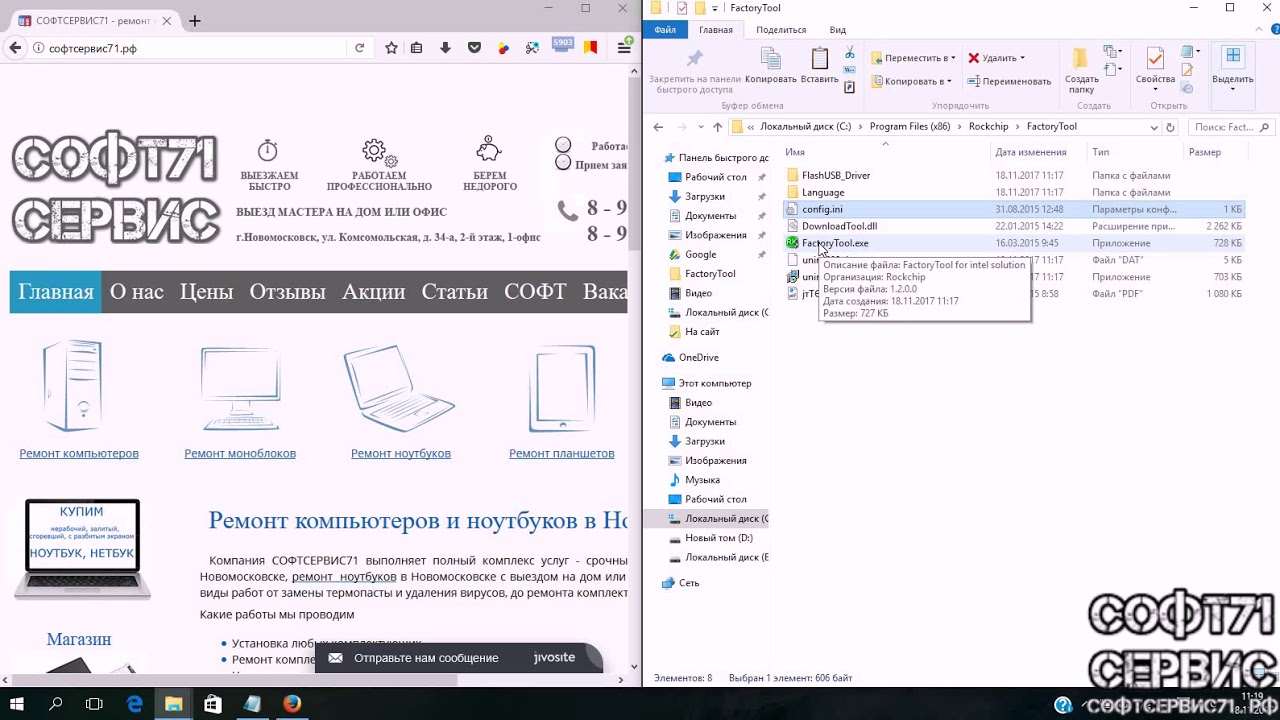Reload the софтсервис71.рф page

tap(360, 47)
